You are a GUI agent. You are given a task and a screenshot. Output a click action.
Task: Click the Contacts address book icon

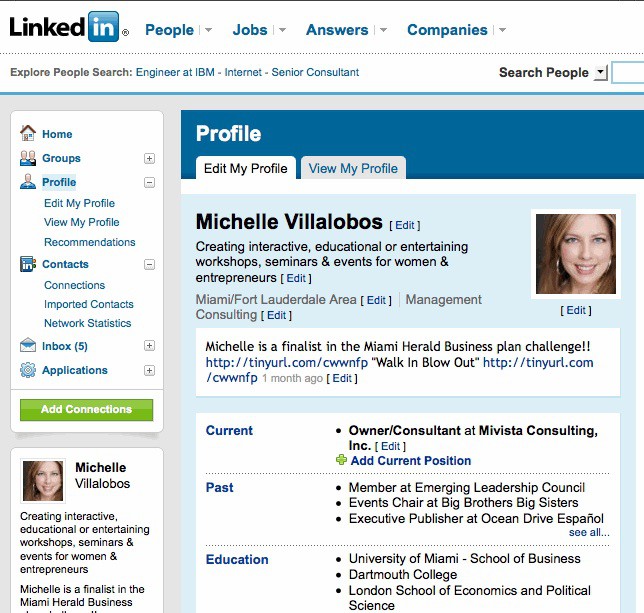click(28, 264)
